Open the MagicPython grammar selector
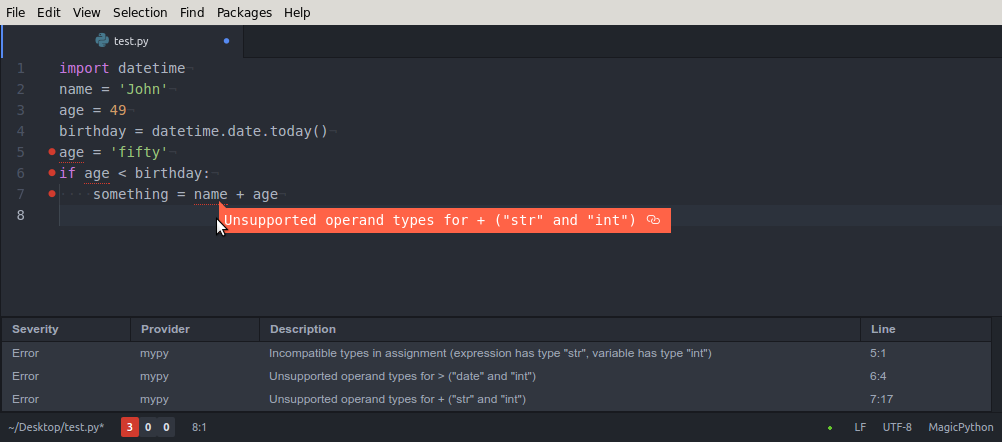The image size is (1002, 442). 960,427
